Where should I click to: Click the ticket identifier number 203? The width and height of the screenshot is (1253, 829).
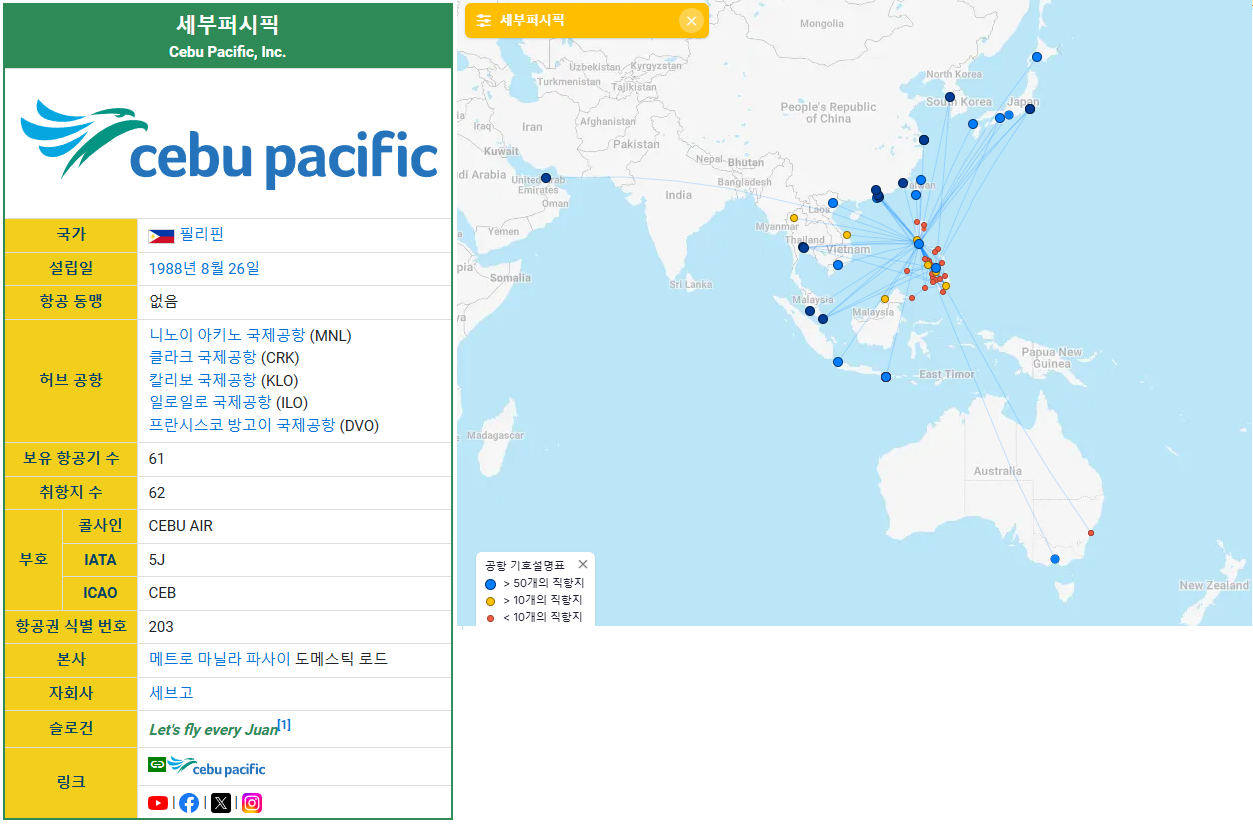(x=161, y=627)
